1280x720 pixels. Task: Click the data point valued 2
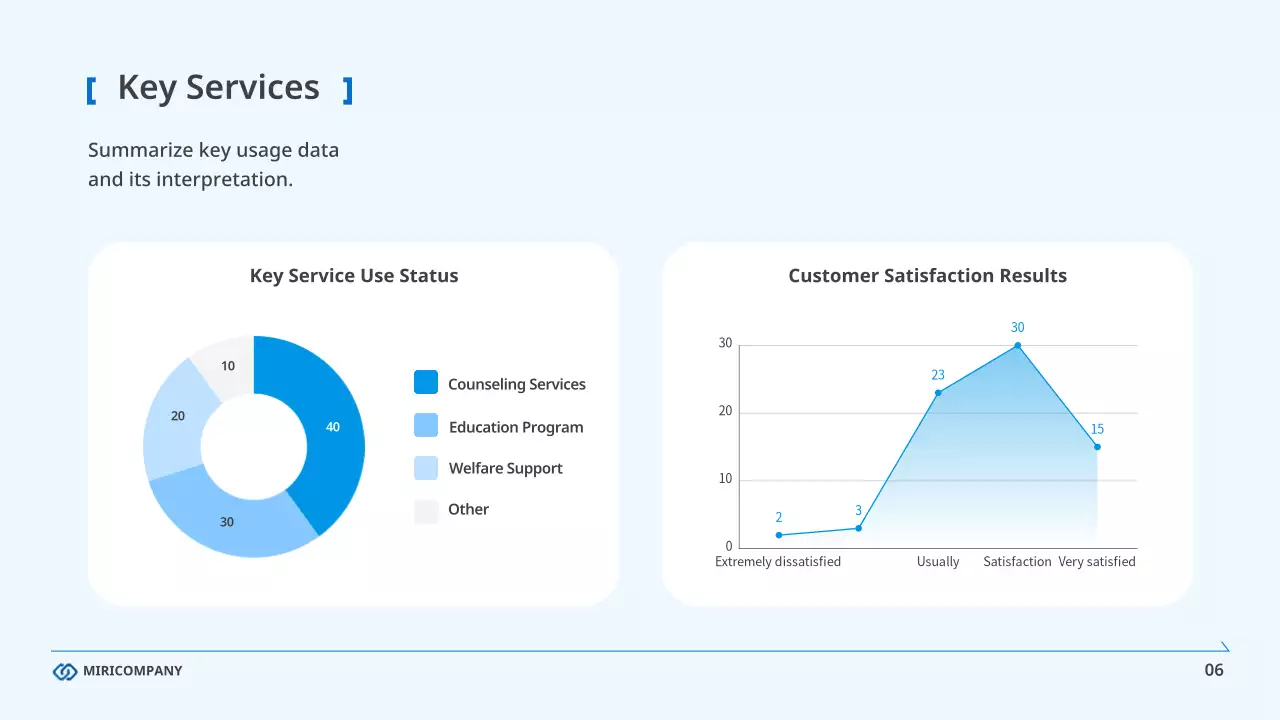(x=779, y=535)
